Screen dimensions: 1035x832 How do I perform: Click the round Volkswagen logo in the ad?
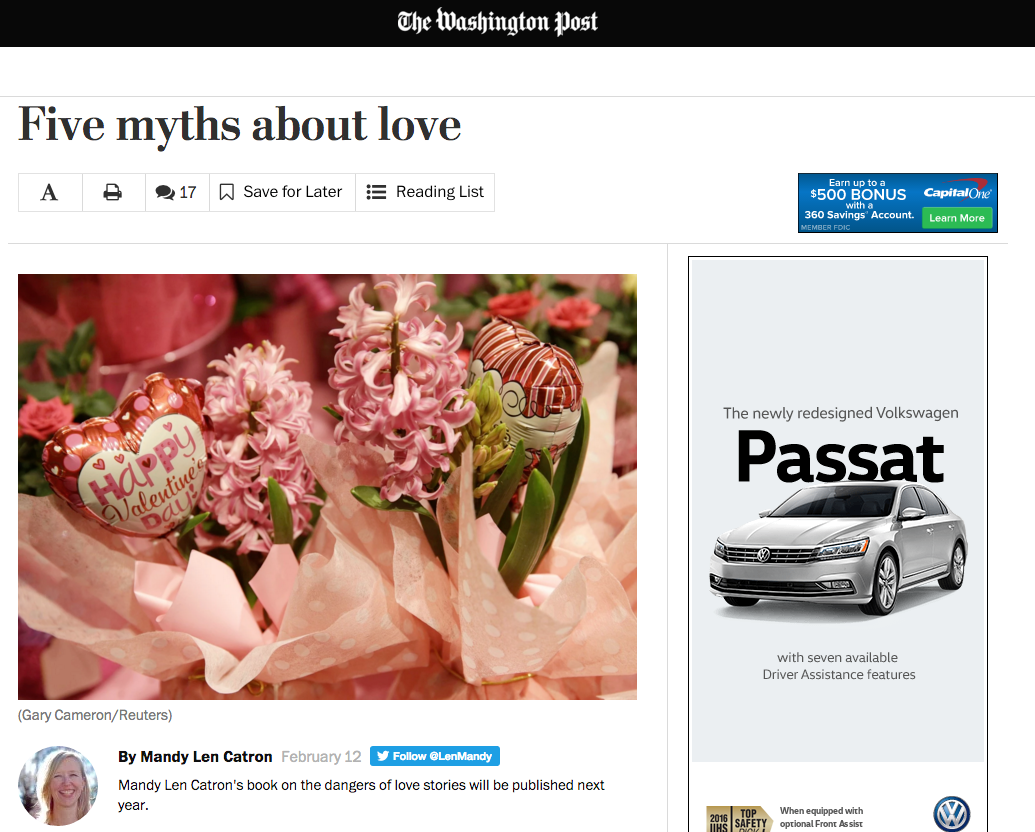tap(951, 814)
